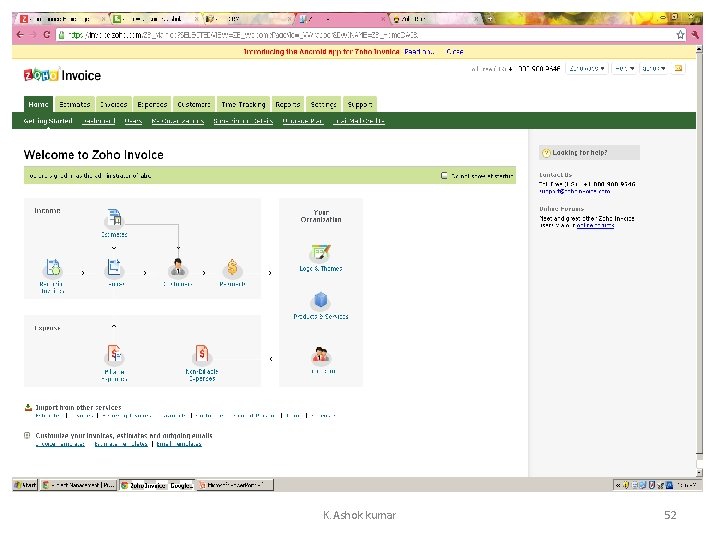Tick the Do not show at startup checkbox

pos(444,175)
